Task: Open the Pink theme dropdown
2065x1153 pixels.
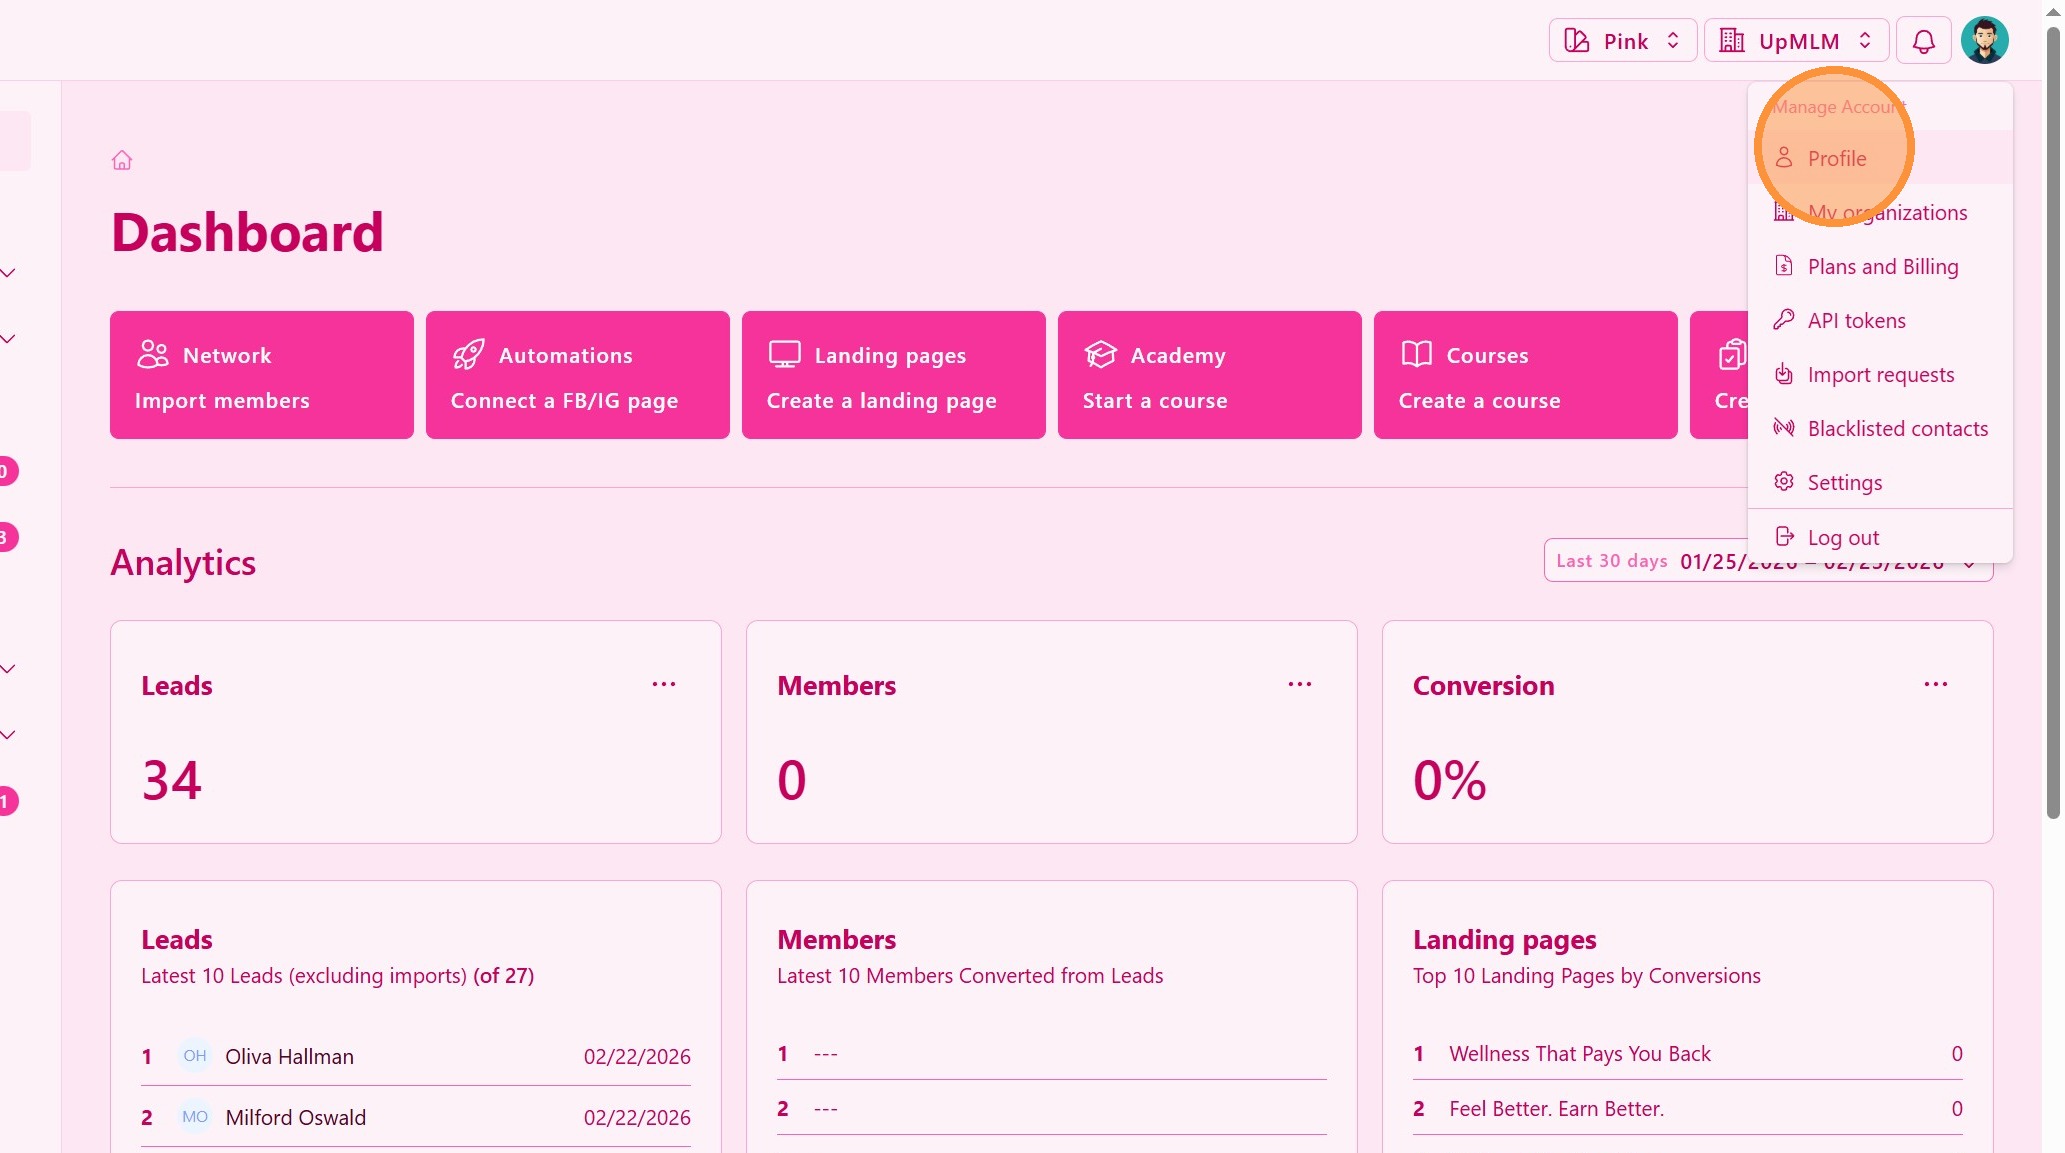Action: (1622, 41)
